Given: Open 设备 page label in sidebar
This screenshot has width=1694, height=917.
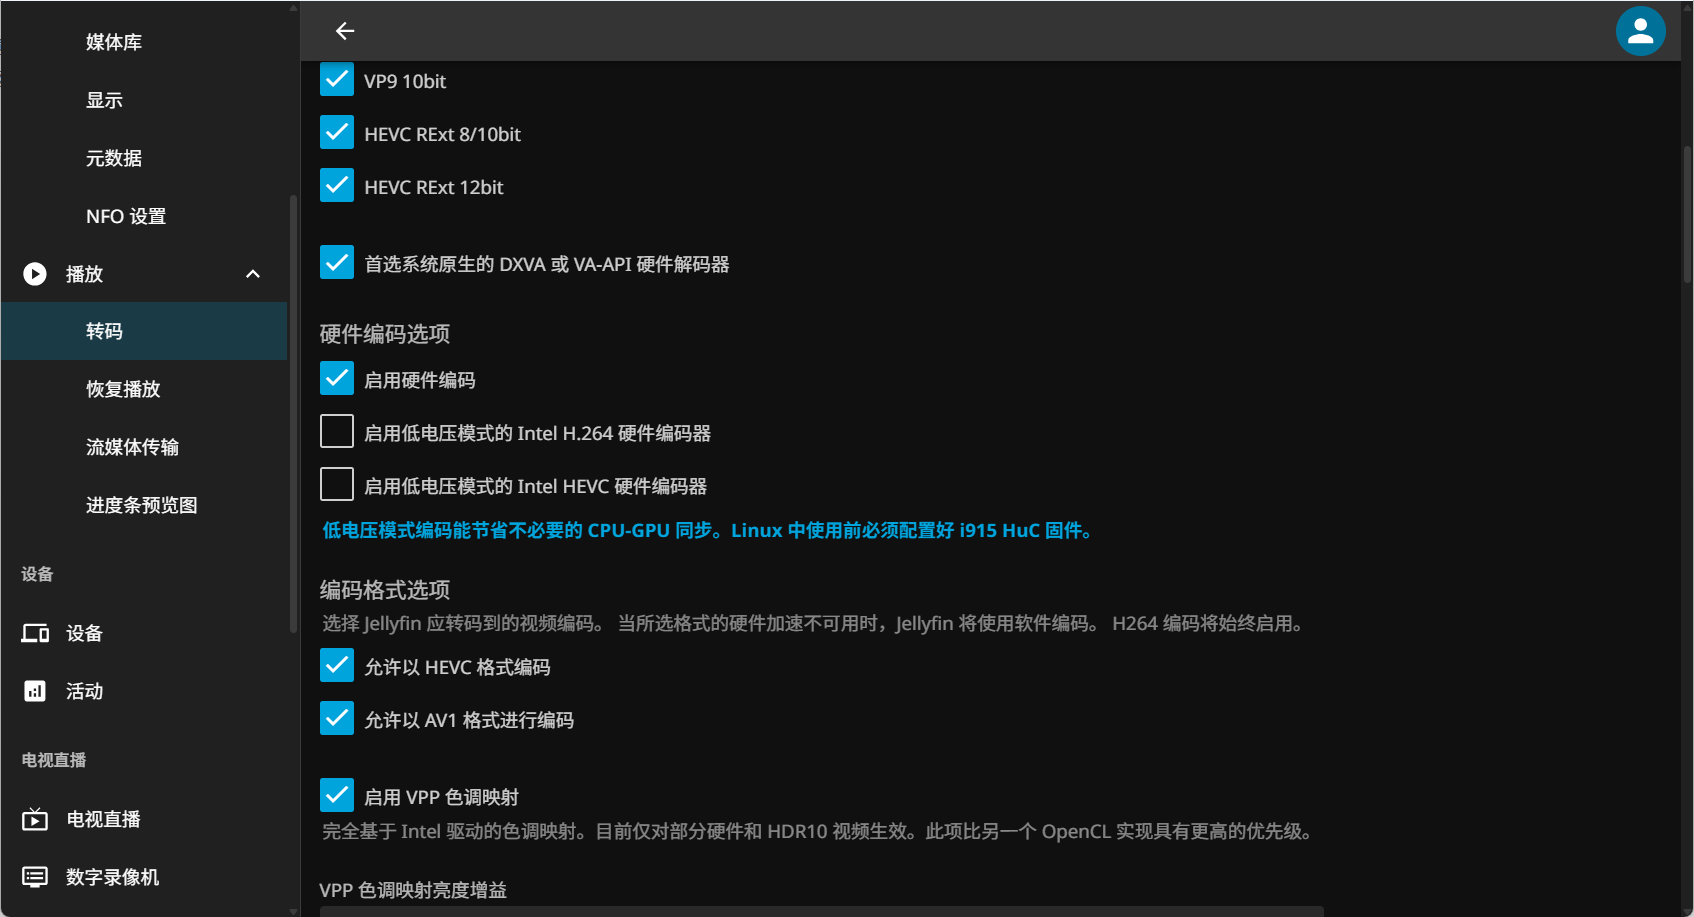Looking at the screenshot, I should [84, 633].
